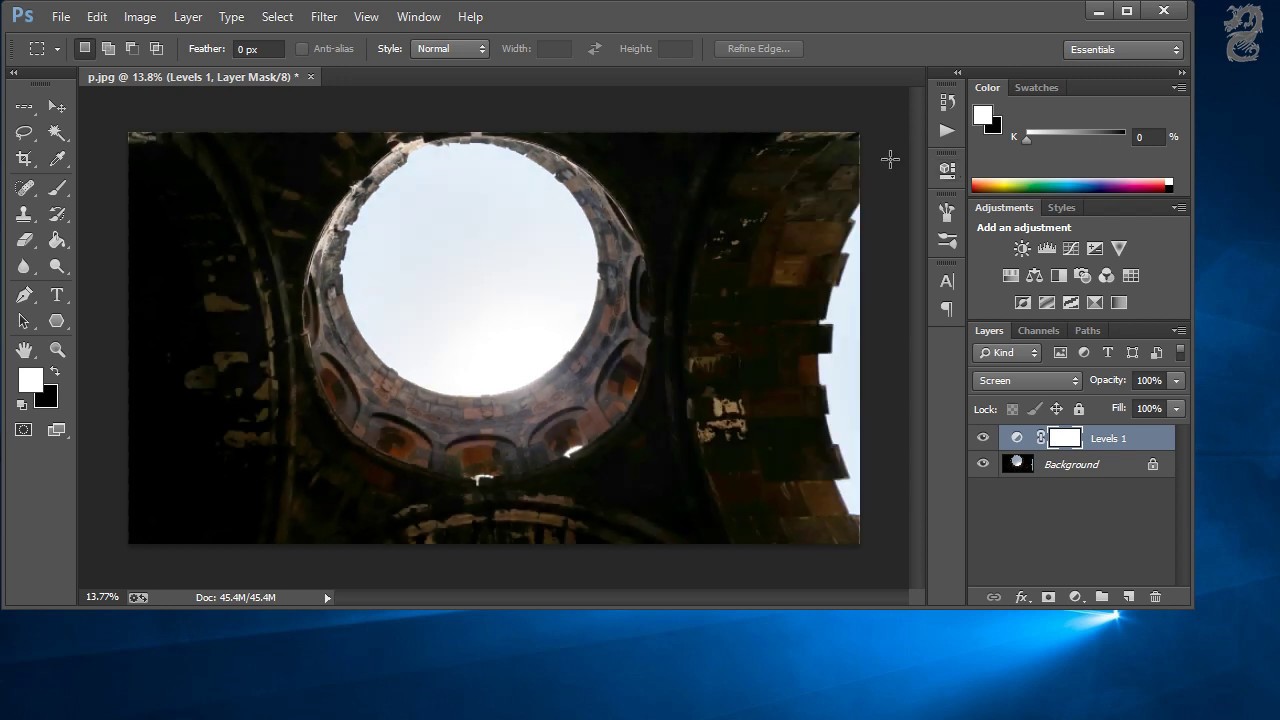Select the Hand tool

(x=24, y=350)
